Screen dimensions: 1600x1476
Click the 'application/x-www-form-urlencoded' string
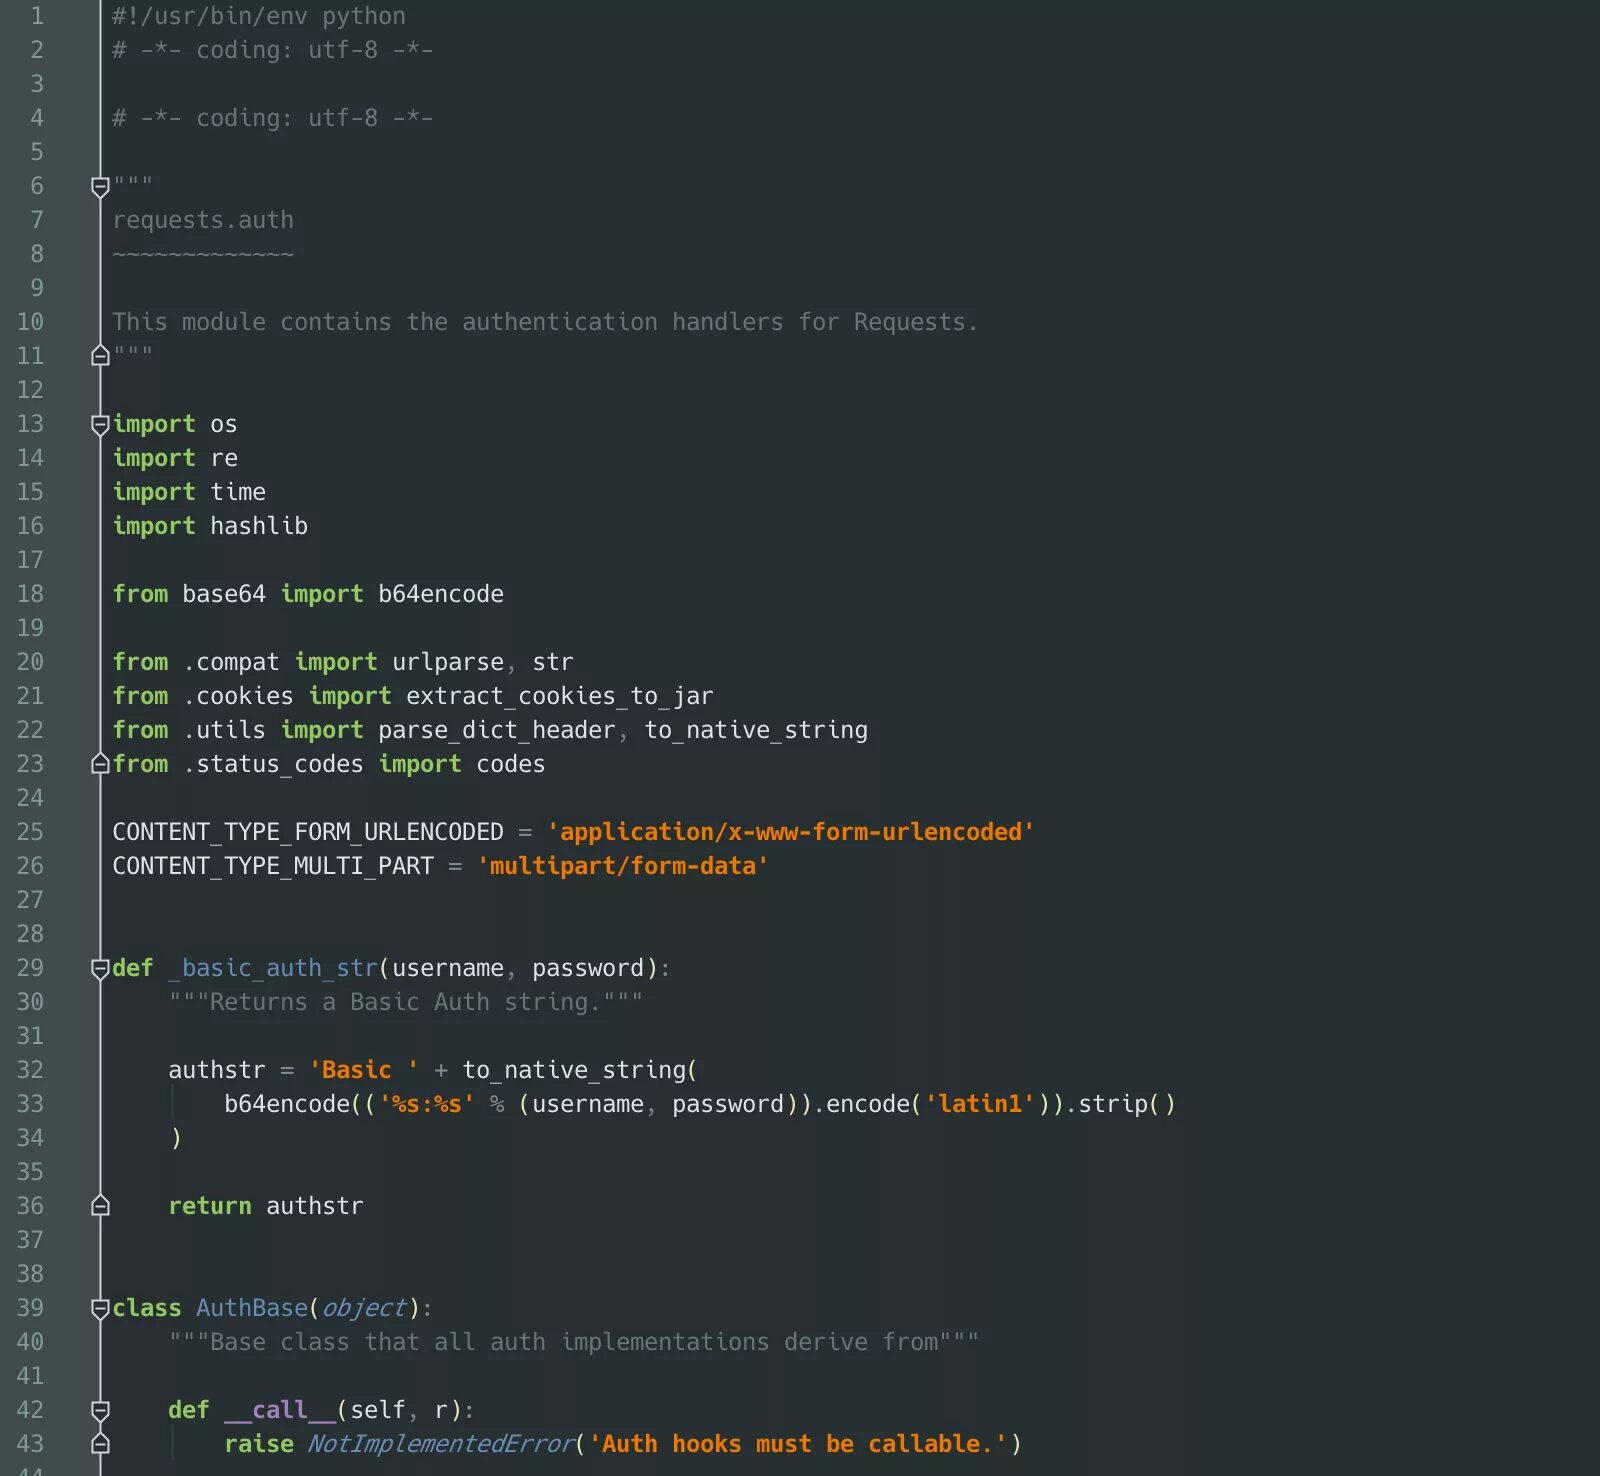[x=791, y=832]
